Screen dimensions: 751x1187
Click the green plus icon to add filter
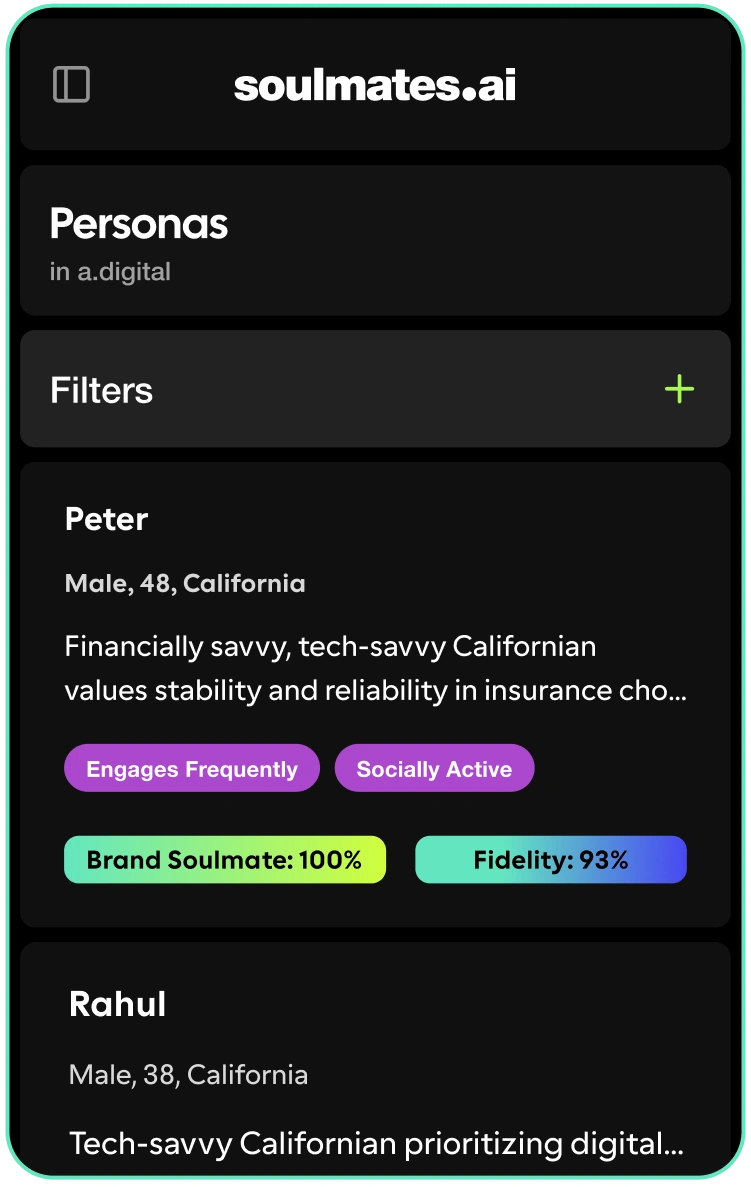(x=678, y=389)
